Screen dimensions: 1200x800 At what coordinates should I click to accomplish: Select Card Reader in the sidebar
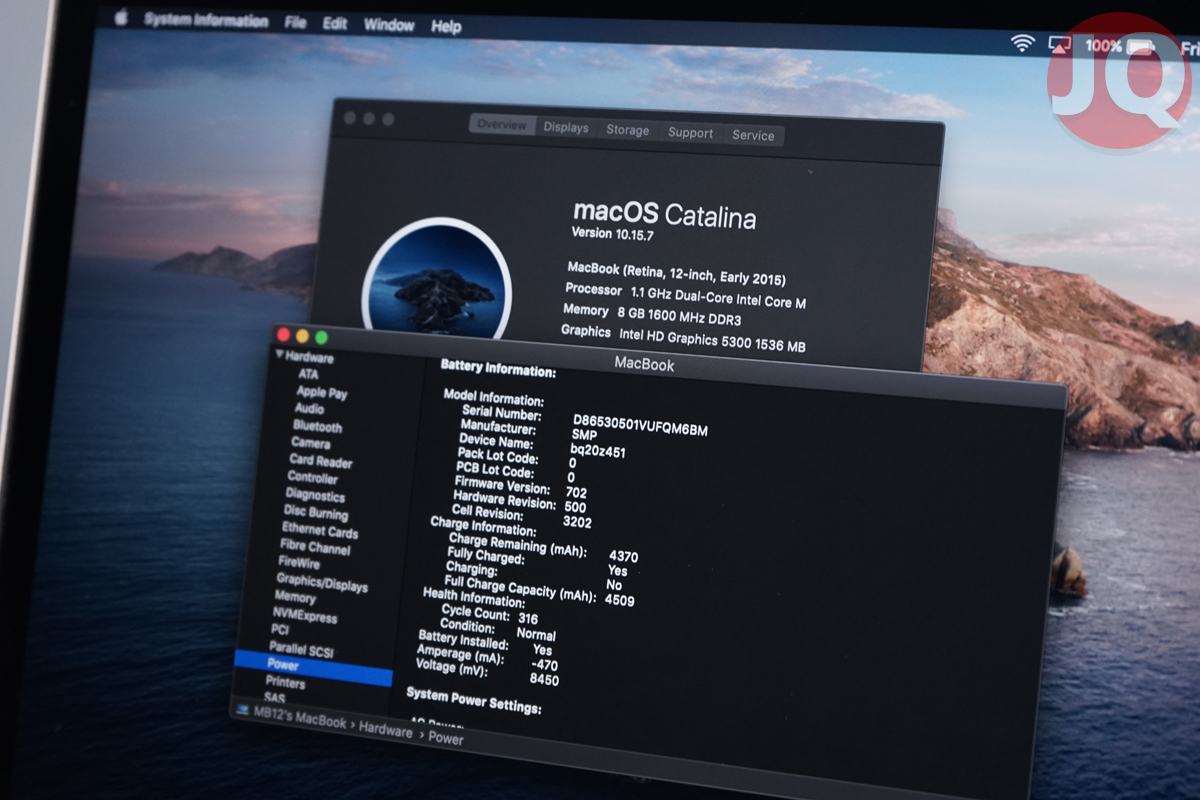[x=320, y=461]
